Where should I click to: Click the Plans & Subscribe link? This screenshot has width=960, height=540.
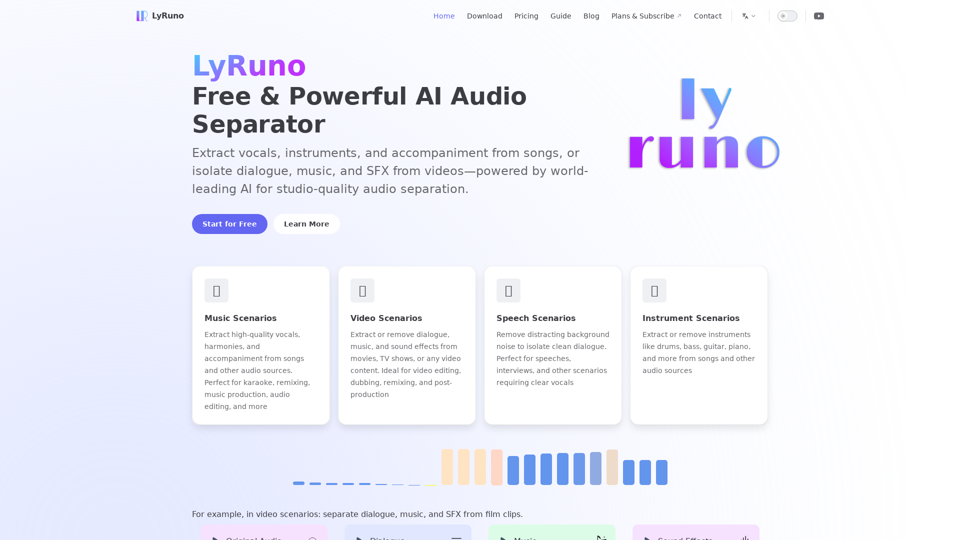642,16
